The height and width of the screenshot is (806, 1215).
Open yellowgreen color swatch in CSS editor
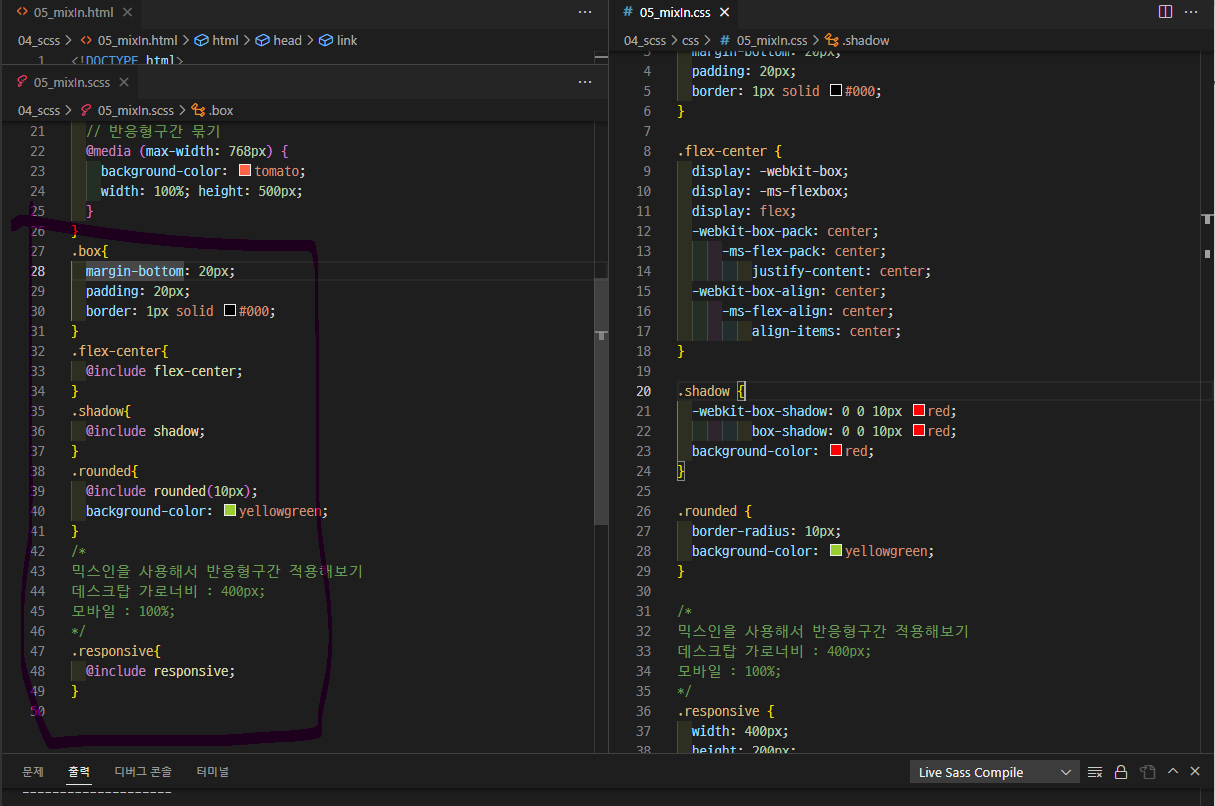coord(835,551)
